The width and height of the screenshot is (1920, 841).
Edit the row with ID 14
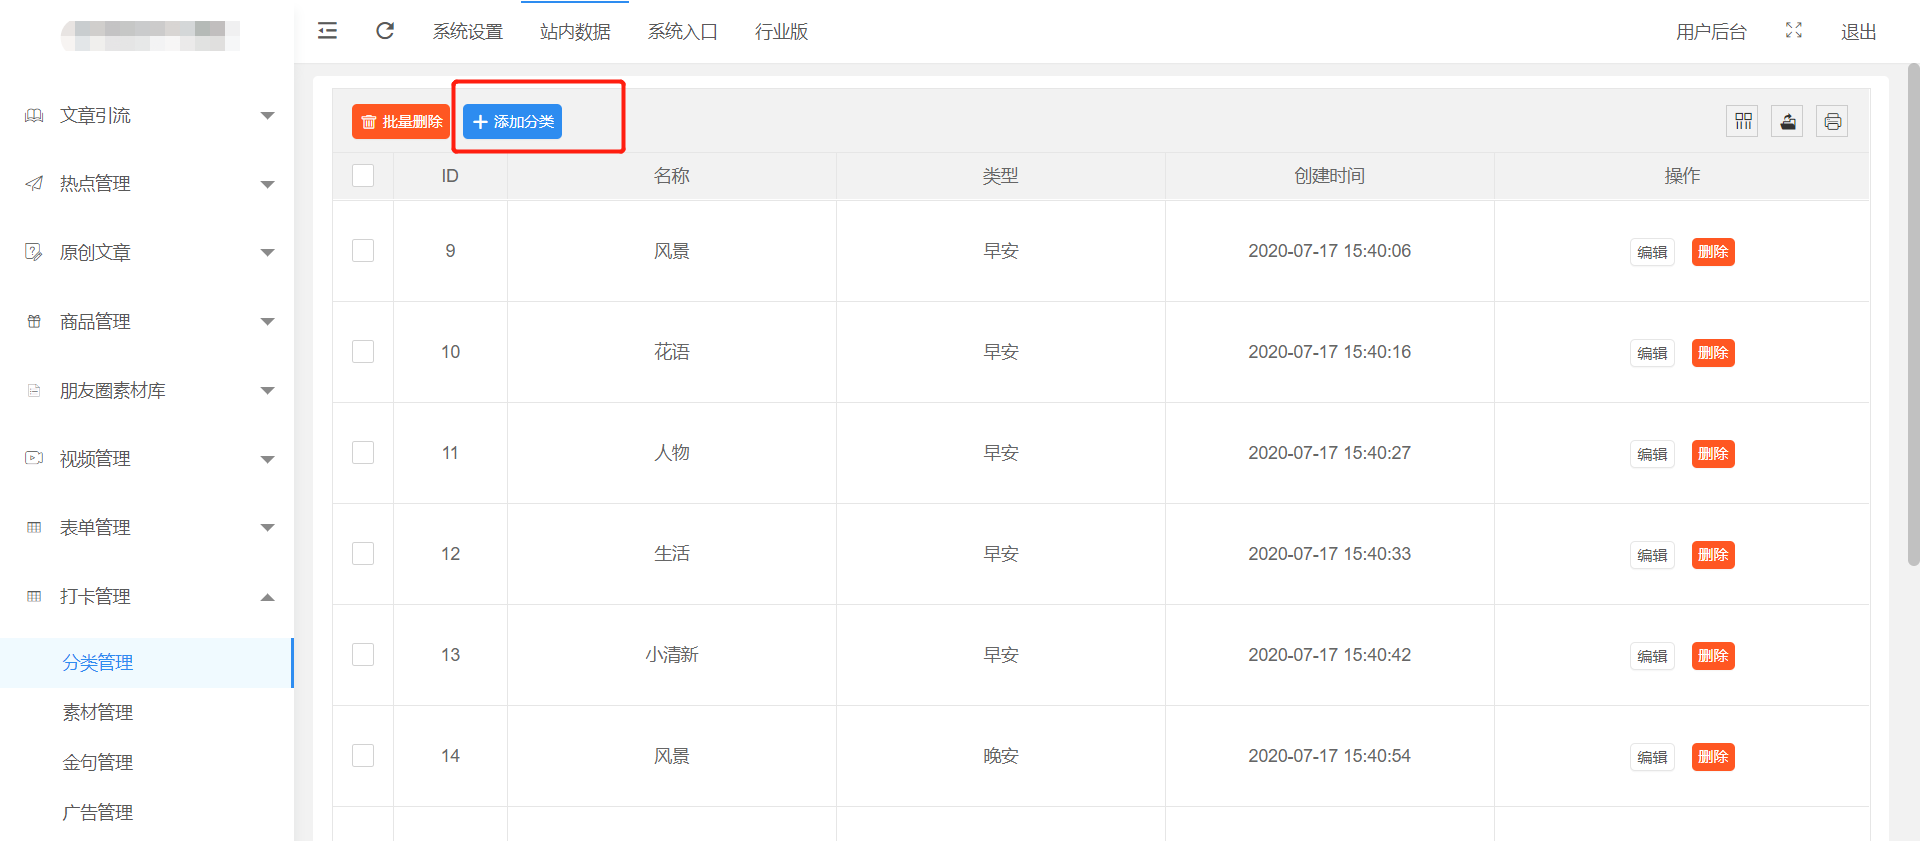(x=1652, y=757)
